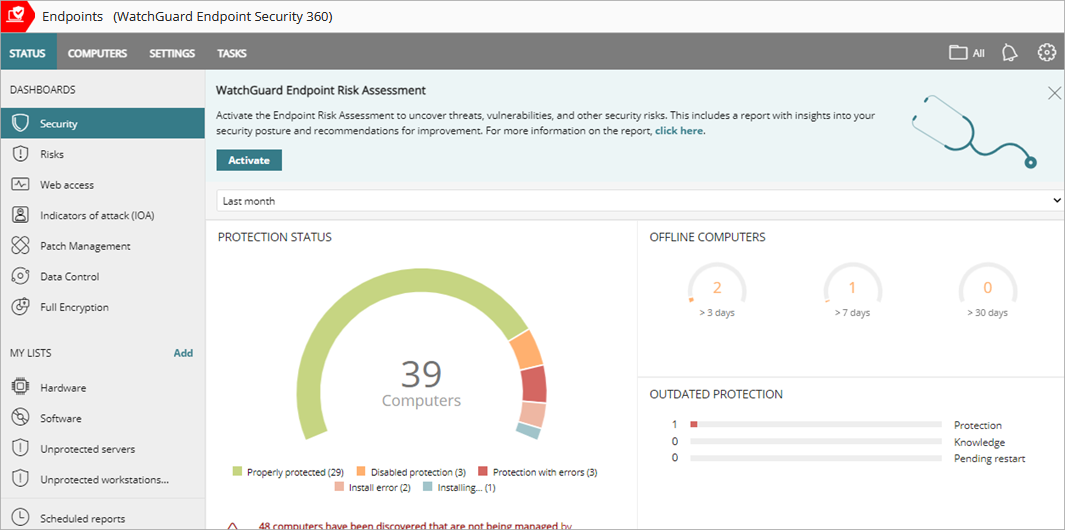Screen dimensions: 1065x530
Task: Click the Pending restart progress bar
Action: [816, 458]
